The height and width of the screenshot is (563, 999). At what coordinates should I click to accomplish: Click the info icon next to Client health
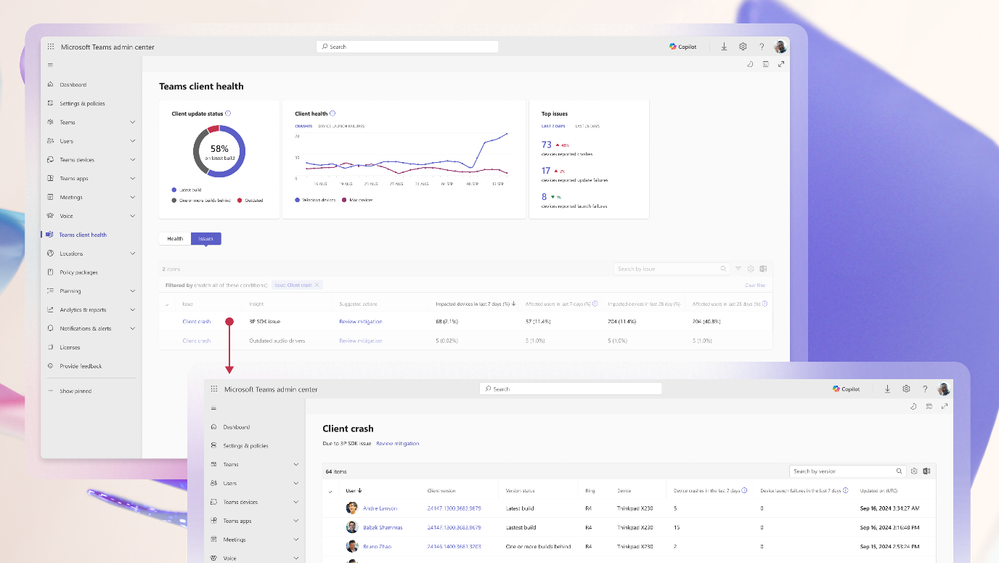pyautogui.click(x=332, y=113)
